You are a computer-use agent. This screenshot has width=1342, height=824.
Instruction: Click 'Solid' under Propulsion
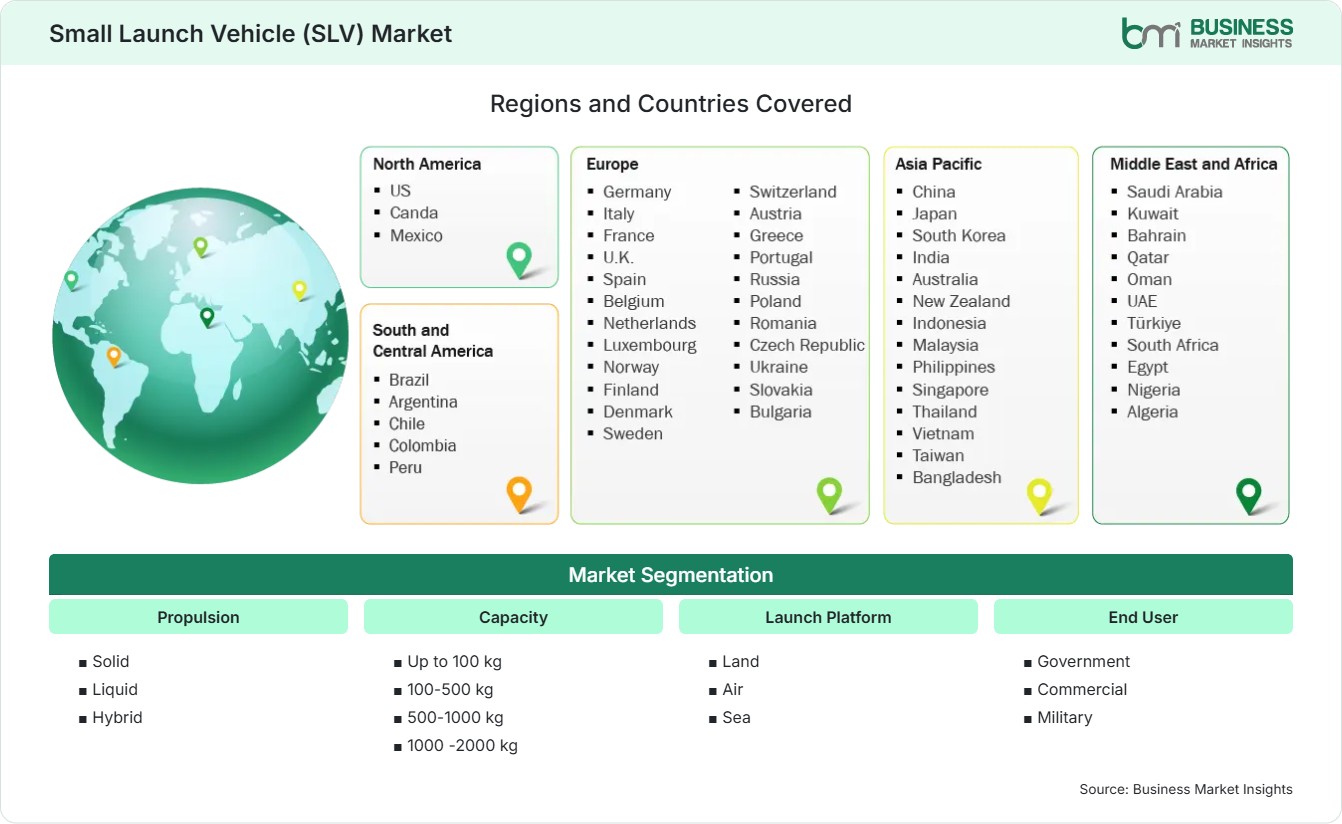click(111, 661)
